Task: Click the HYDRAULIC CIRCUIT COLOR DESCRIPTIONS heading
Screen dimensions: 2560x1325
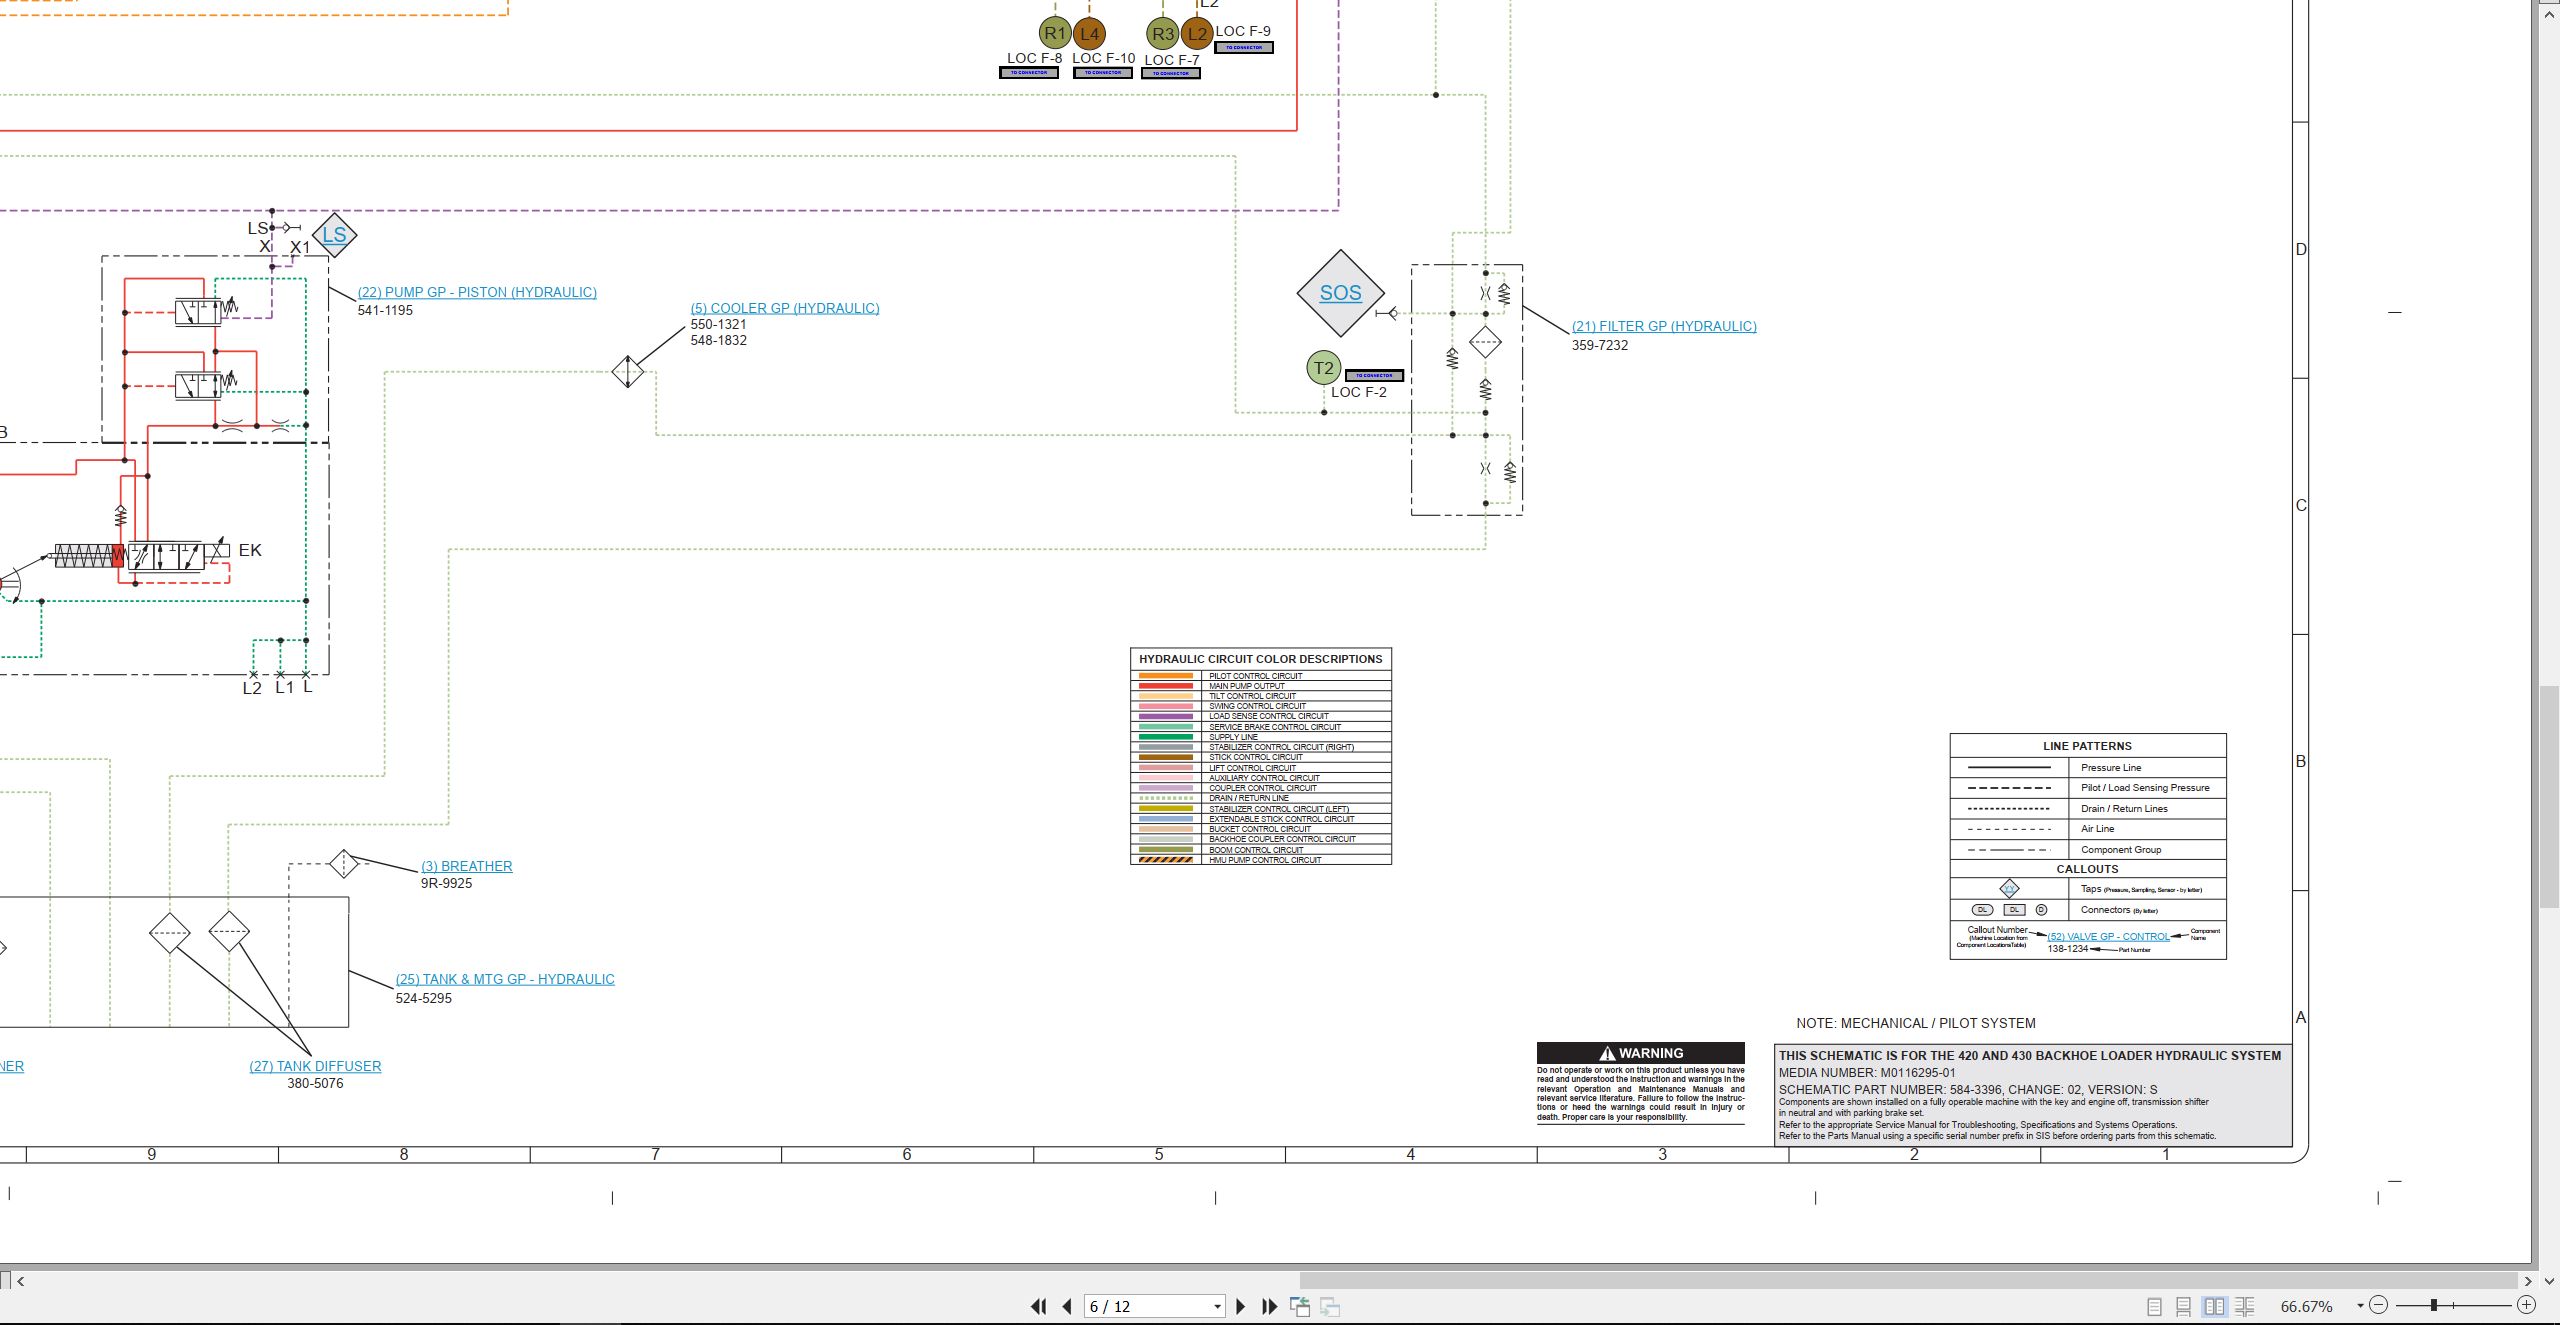Action: coord(1260,659)
